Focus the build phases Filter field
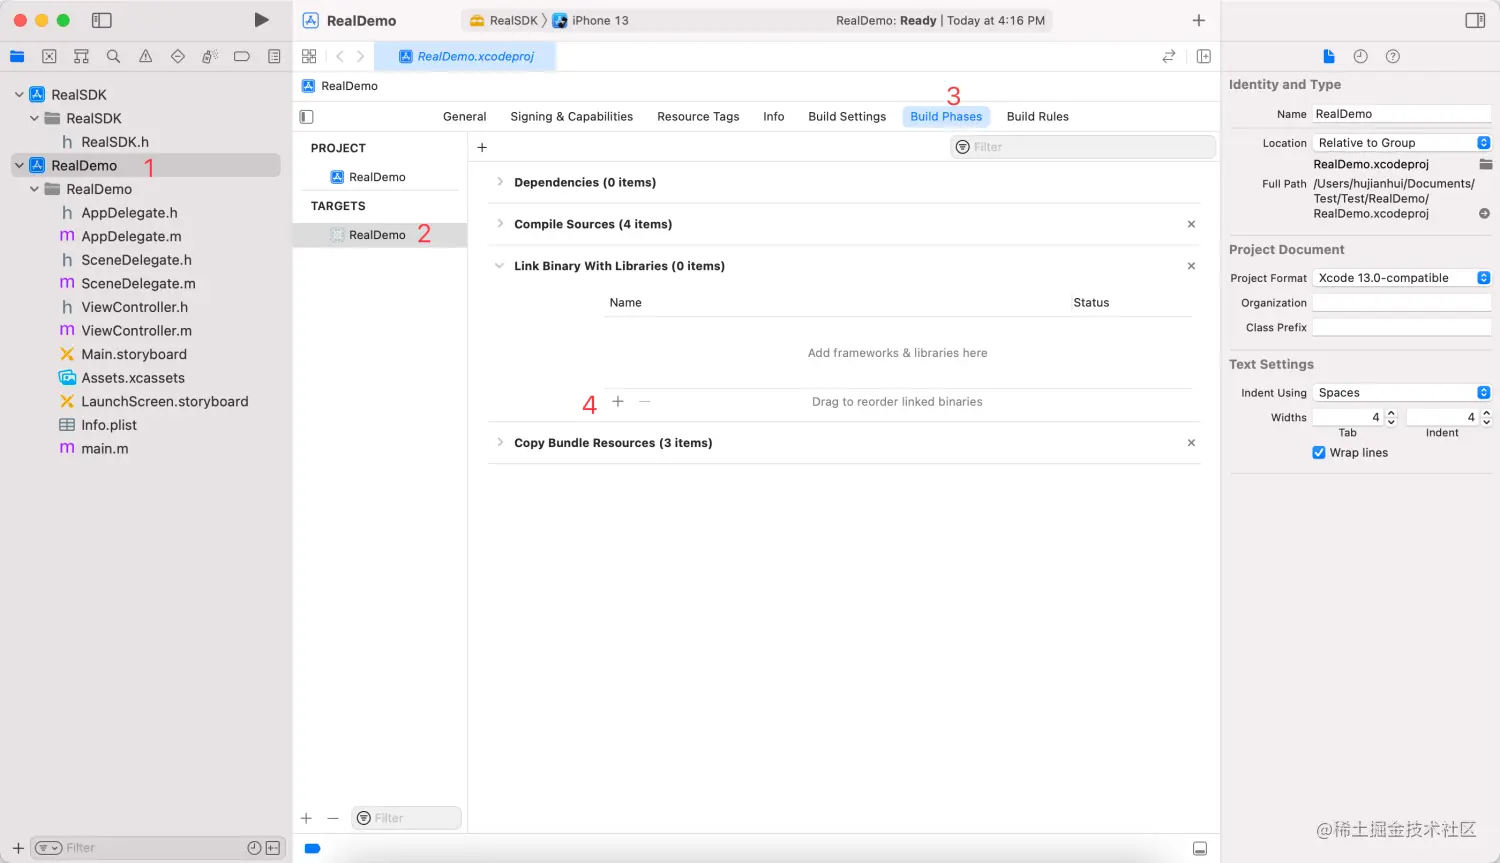Image resolution: width=1500 pixels, height=863 pixels. point(1083,147)
